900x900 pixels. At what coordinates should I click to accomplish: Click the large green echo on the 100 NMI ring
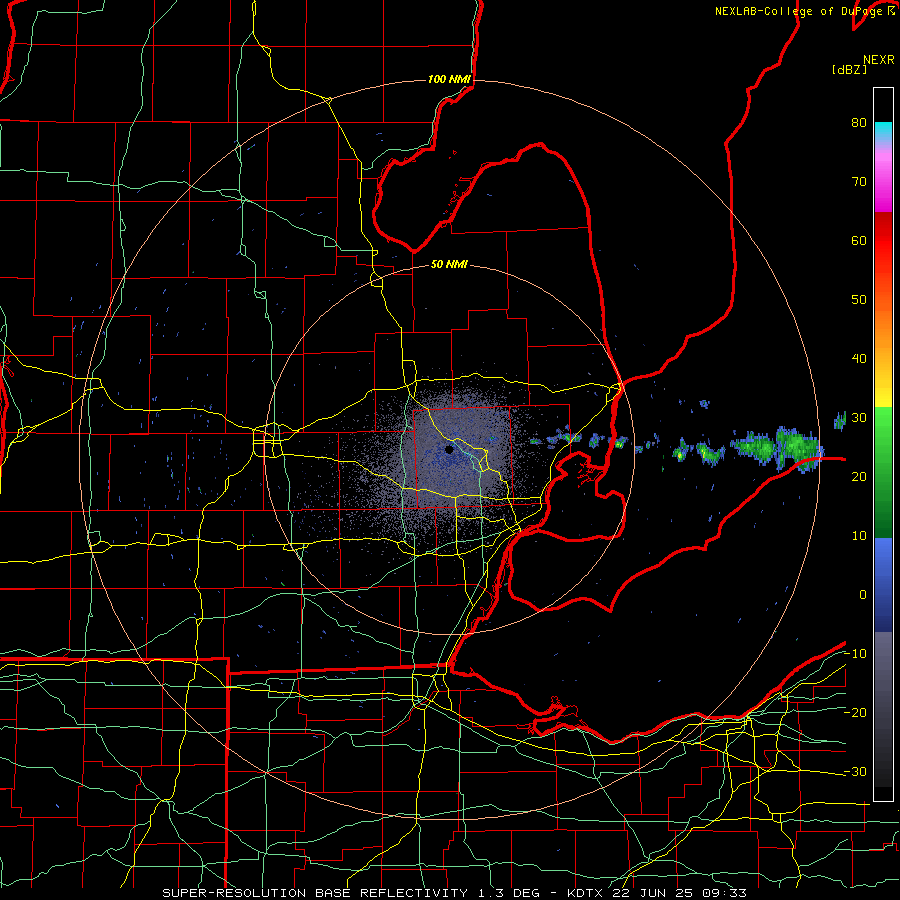click(798, 447)
